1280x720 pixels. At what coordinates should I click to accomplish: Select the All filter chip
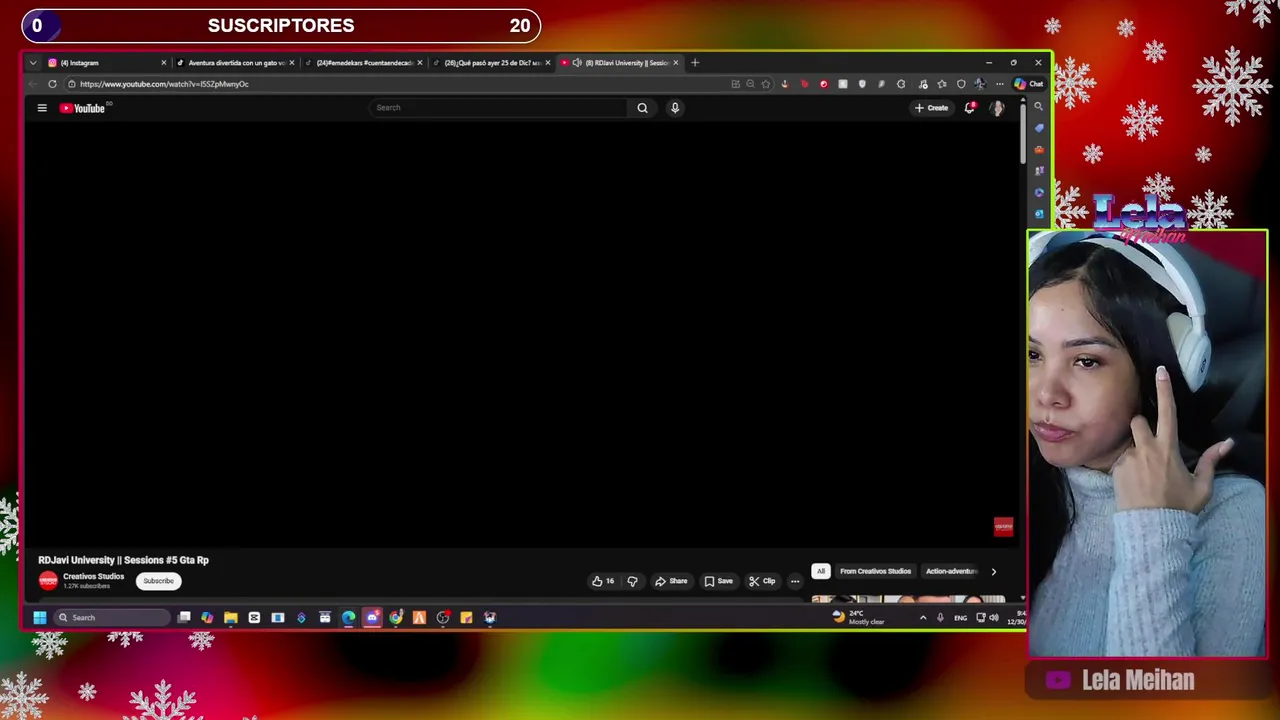click(x=820, y=572)
